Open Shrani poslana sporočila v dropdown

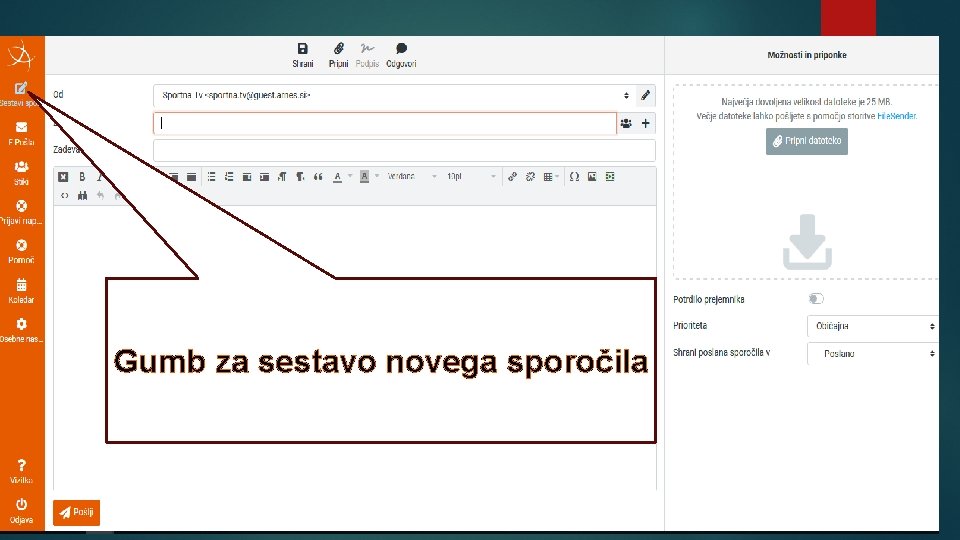pyautogui.click(x=872, y=353)
